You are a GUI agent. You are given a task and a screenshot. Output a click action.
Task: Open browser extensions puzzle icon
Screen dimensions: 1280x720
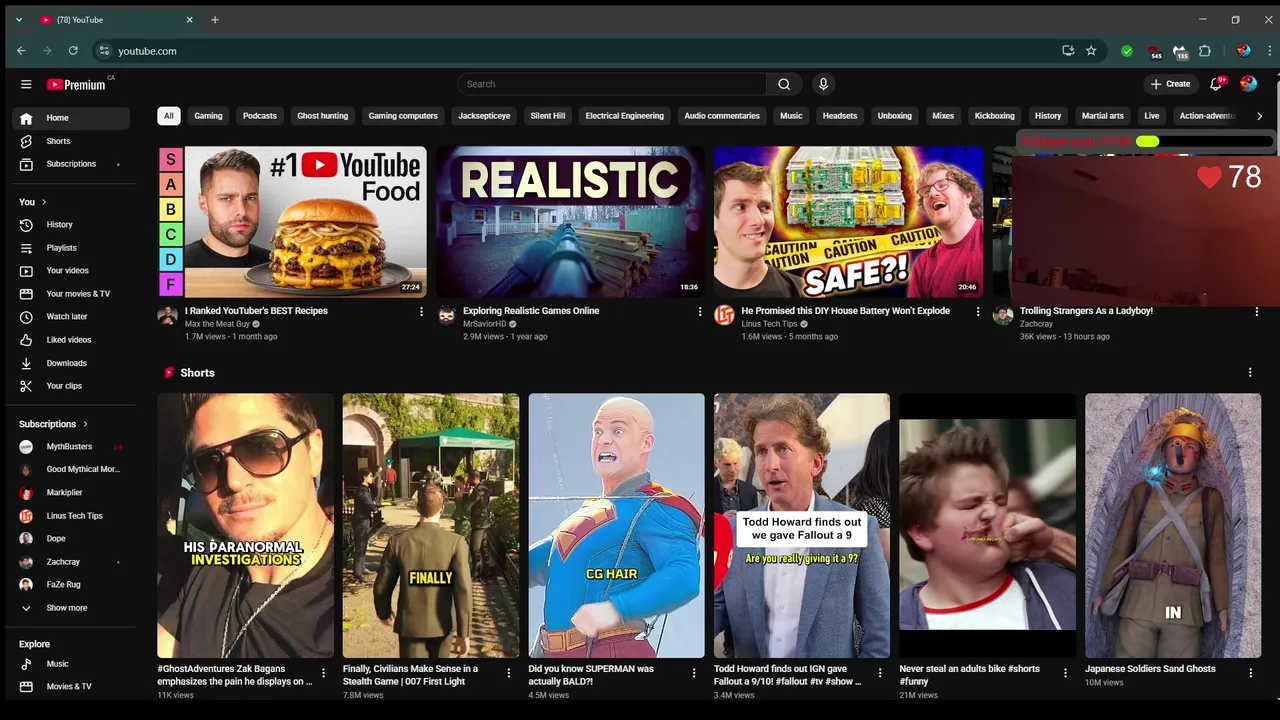pyautogui.click(x=1205, y=51)
